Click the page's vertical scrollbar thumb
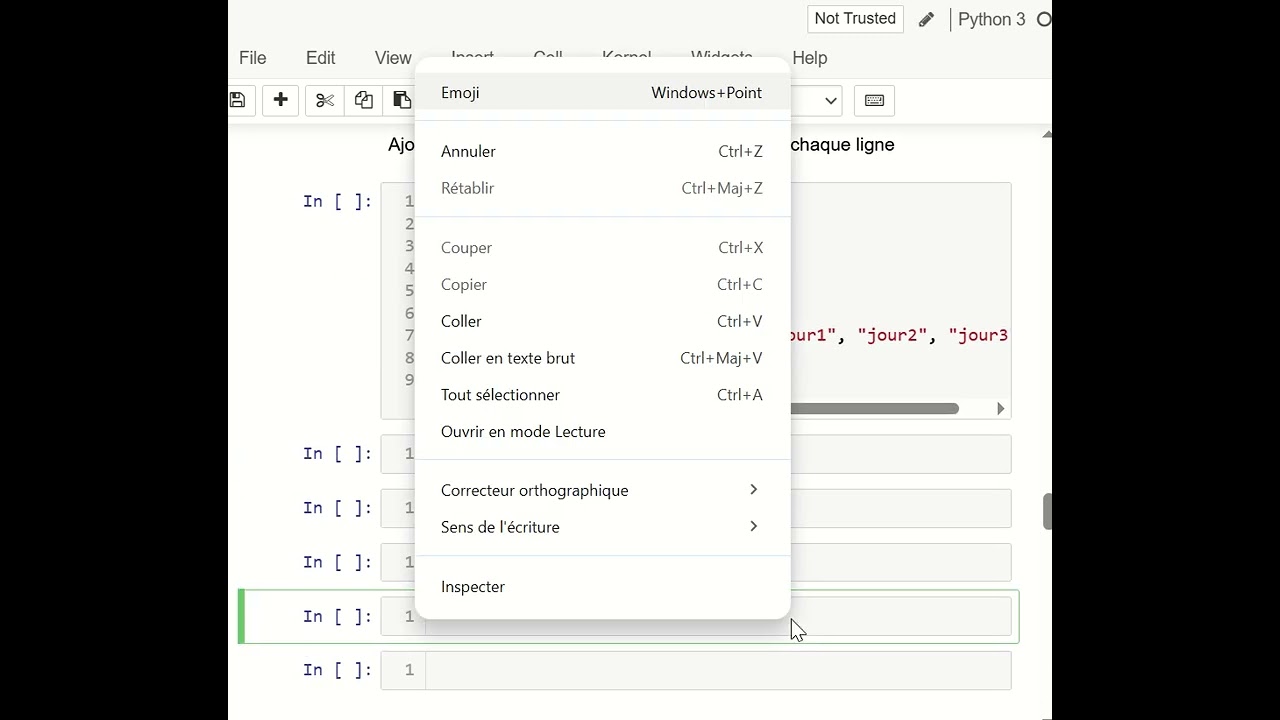The height and width of the screenshot is (720, 1280). (x=1047, y=511)
